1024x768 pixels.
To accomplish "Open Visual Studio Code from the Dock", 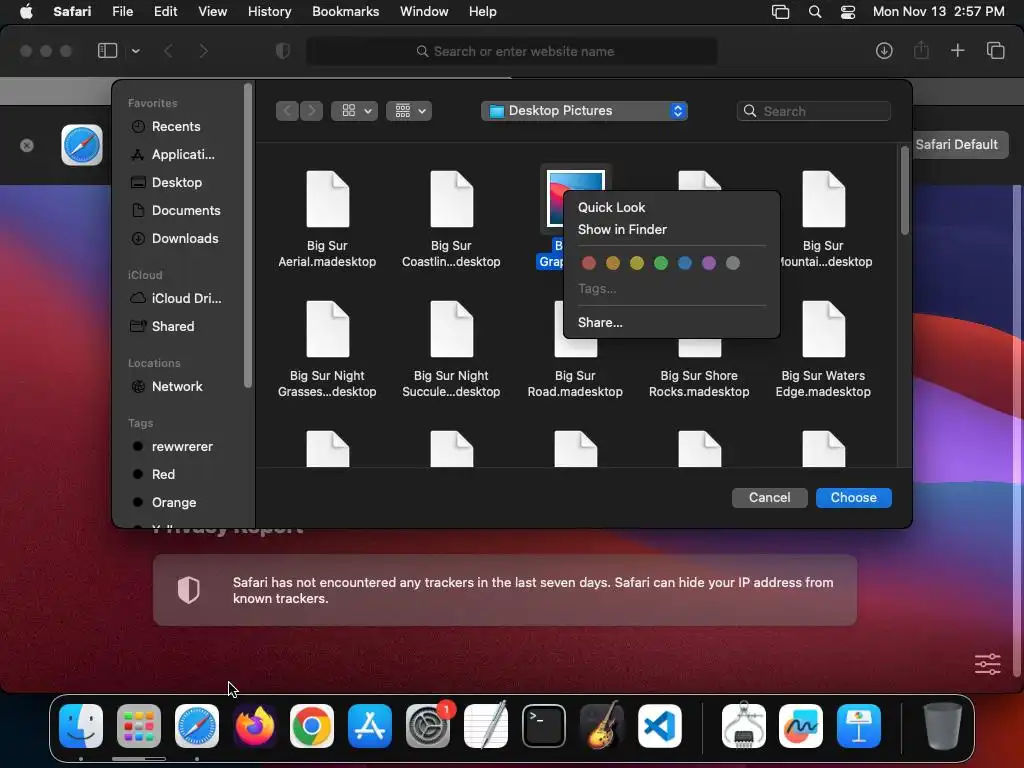I will pos(660,726).
